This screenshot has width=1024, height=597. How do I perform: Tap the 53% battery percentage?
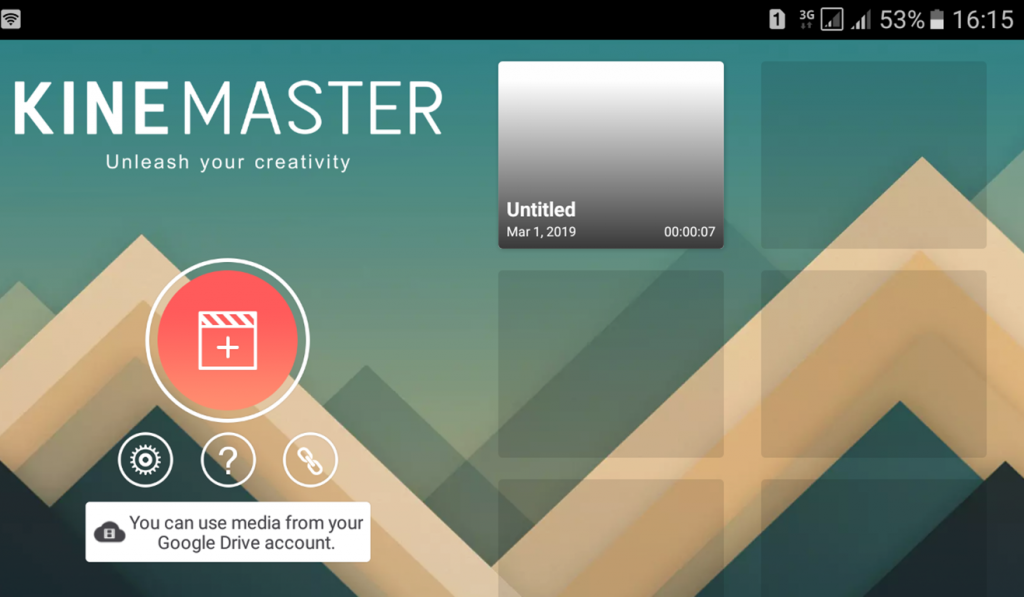[x=902, y=20]
